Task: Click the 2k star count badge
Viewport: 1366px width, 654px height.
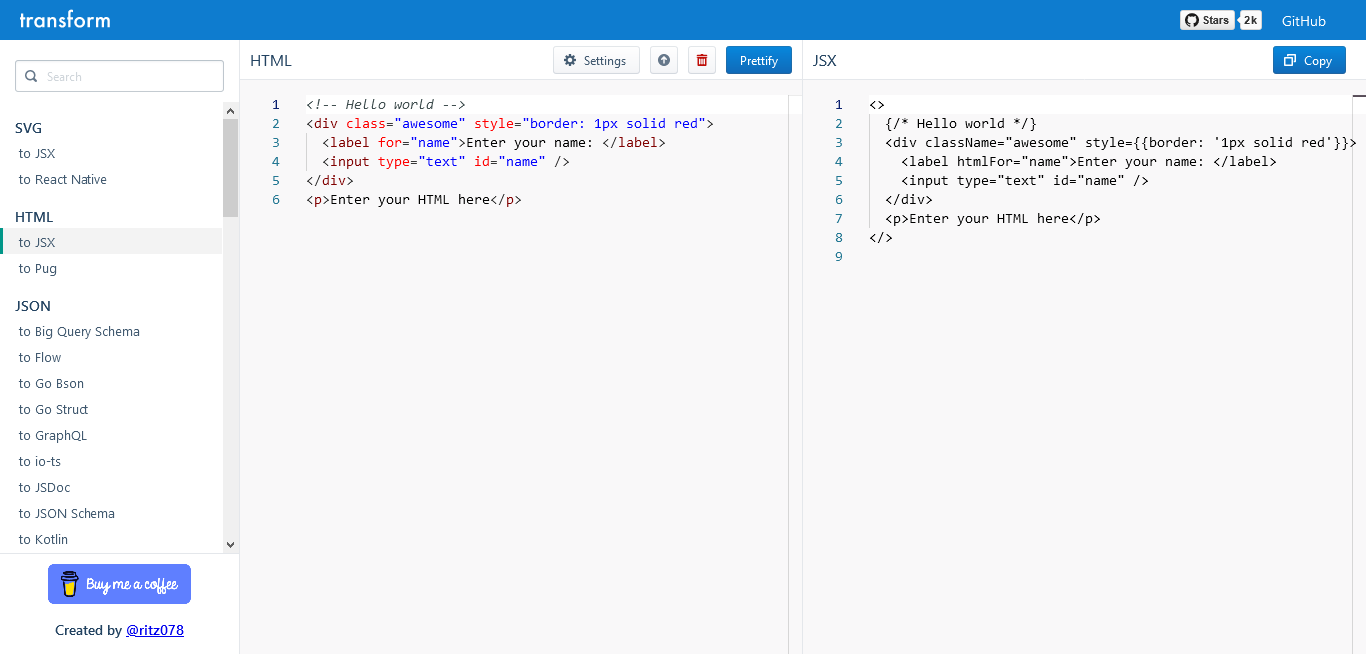Action: pos(1250,19)
